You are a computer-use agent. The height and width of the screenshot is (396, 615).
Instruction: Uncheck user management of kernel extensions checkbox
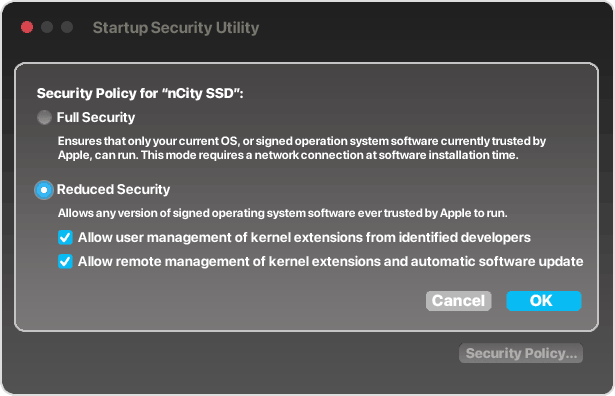(x=65, y=238)
